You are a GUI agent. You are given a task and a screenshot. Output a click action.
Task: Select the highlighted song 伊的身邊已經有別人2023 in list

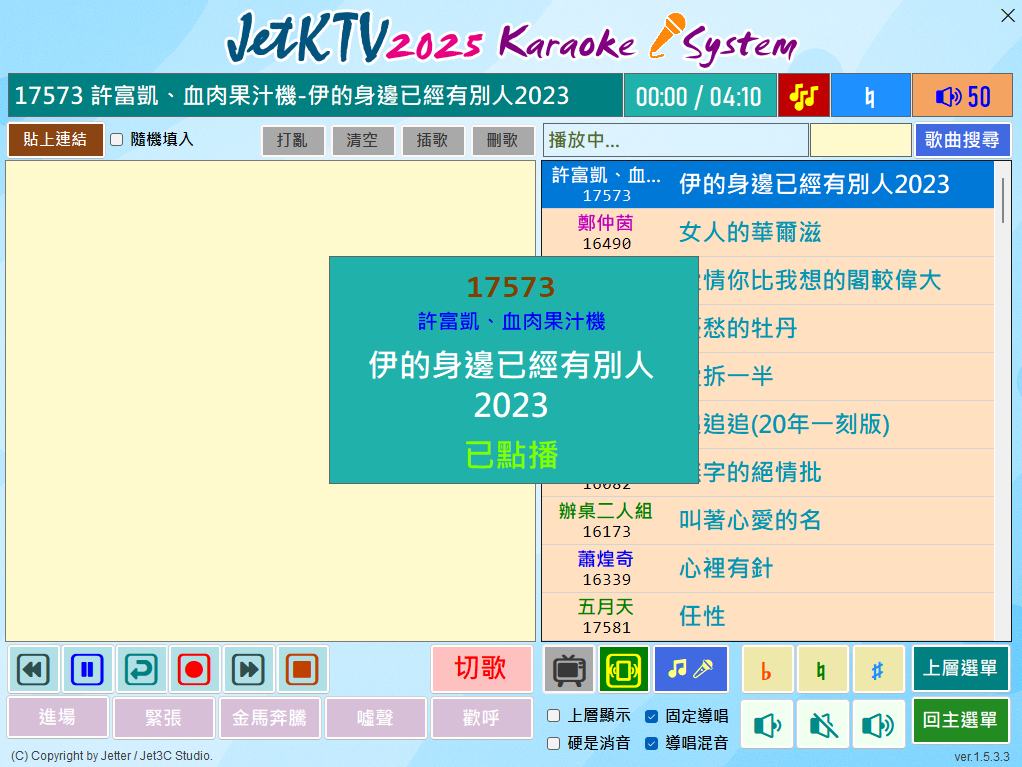(x=768, y=184)
